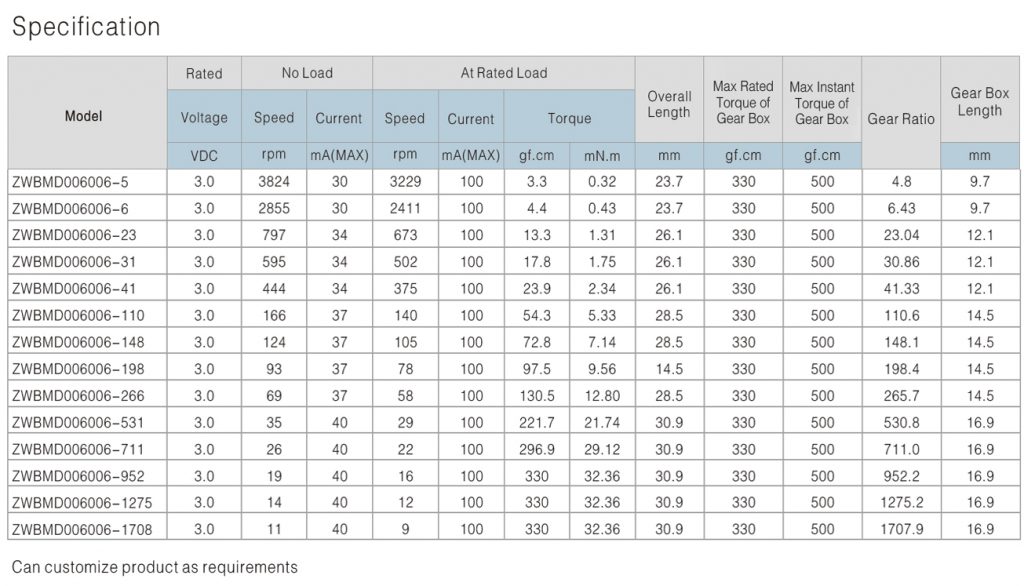Select the 6.43 gear ratio cell
This screenshot has height=586, width=1024.
(x=900, y=209)
